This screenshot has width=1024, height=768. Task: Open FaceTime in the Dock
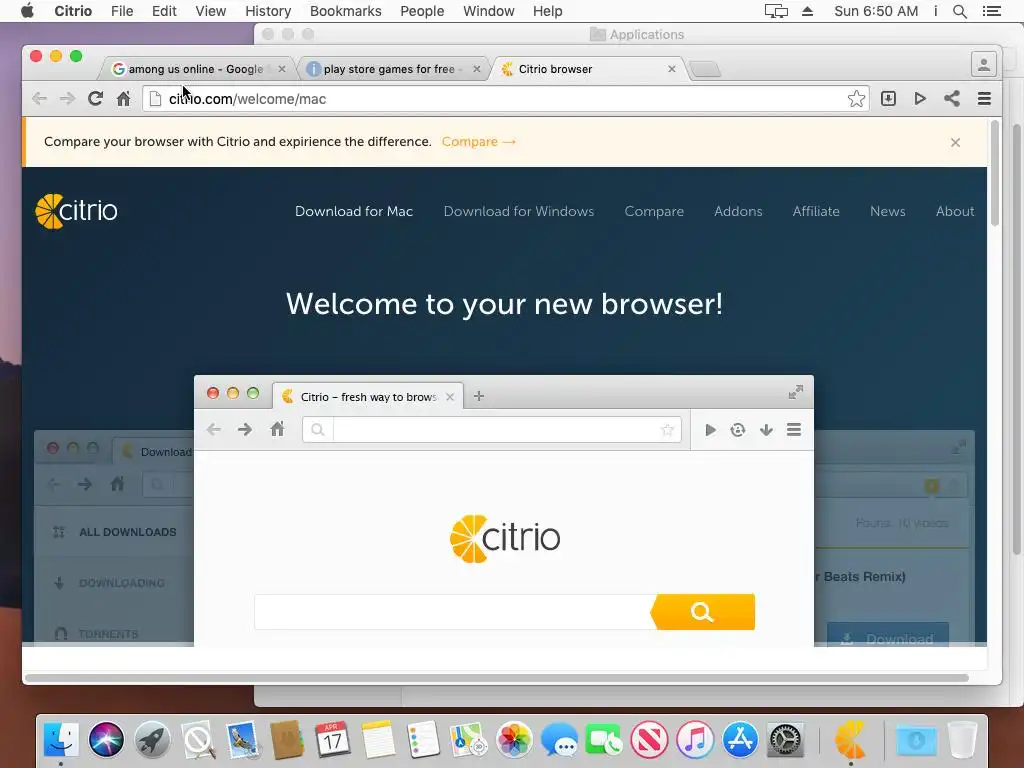[604, 740]
